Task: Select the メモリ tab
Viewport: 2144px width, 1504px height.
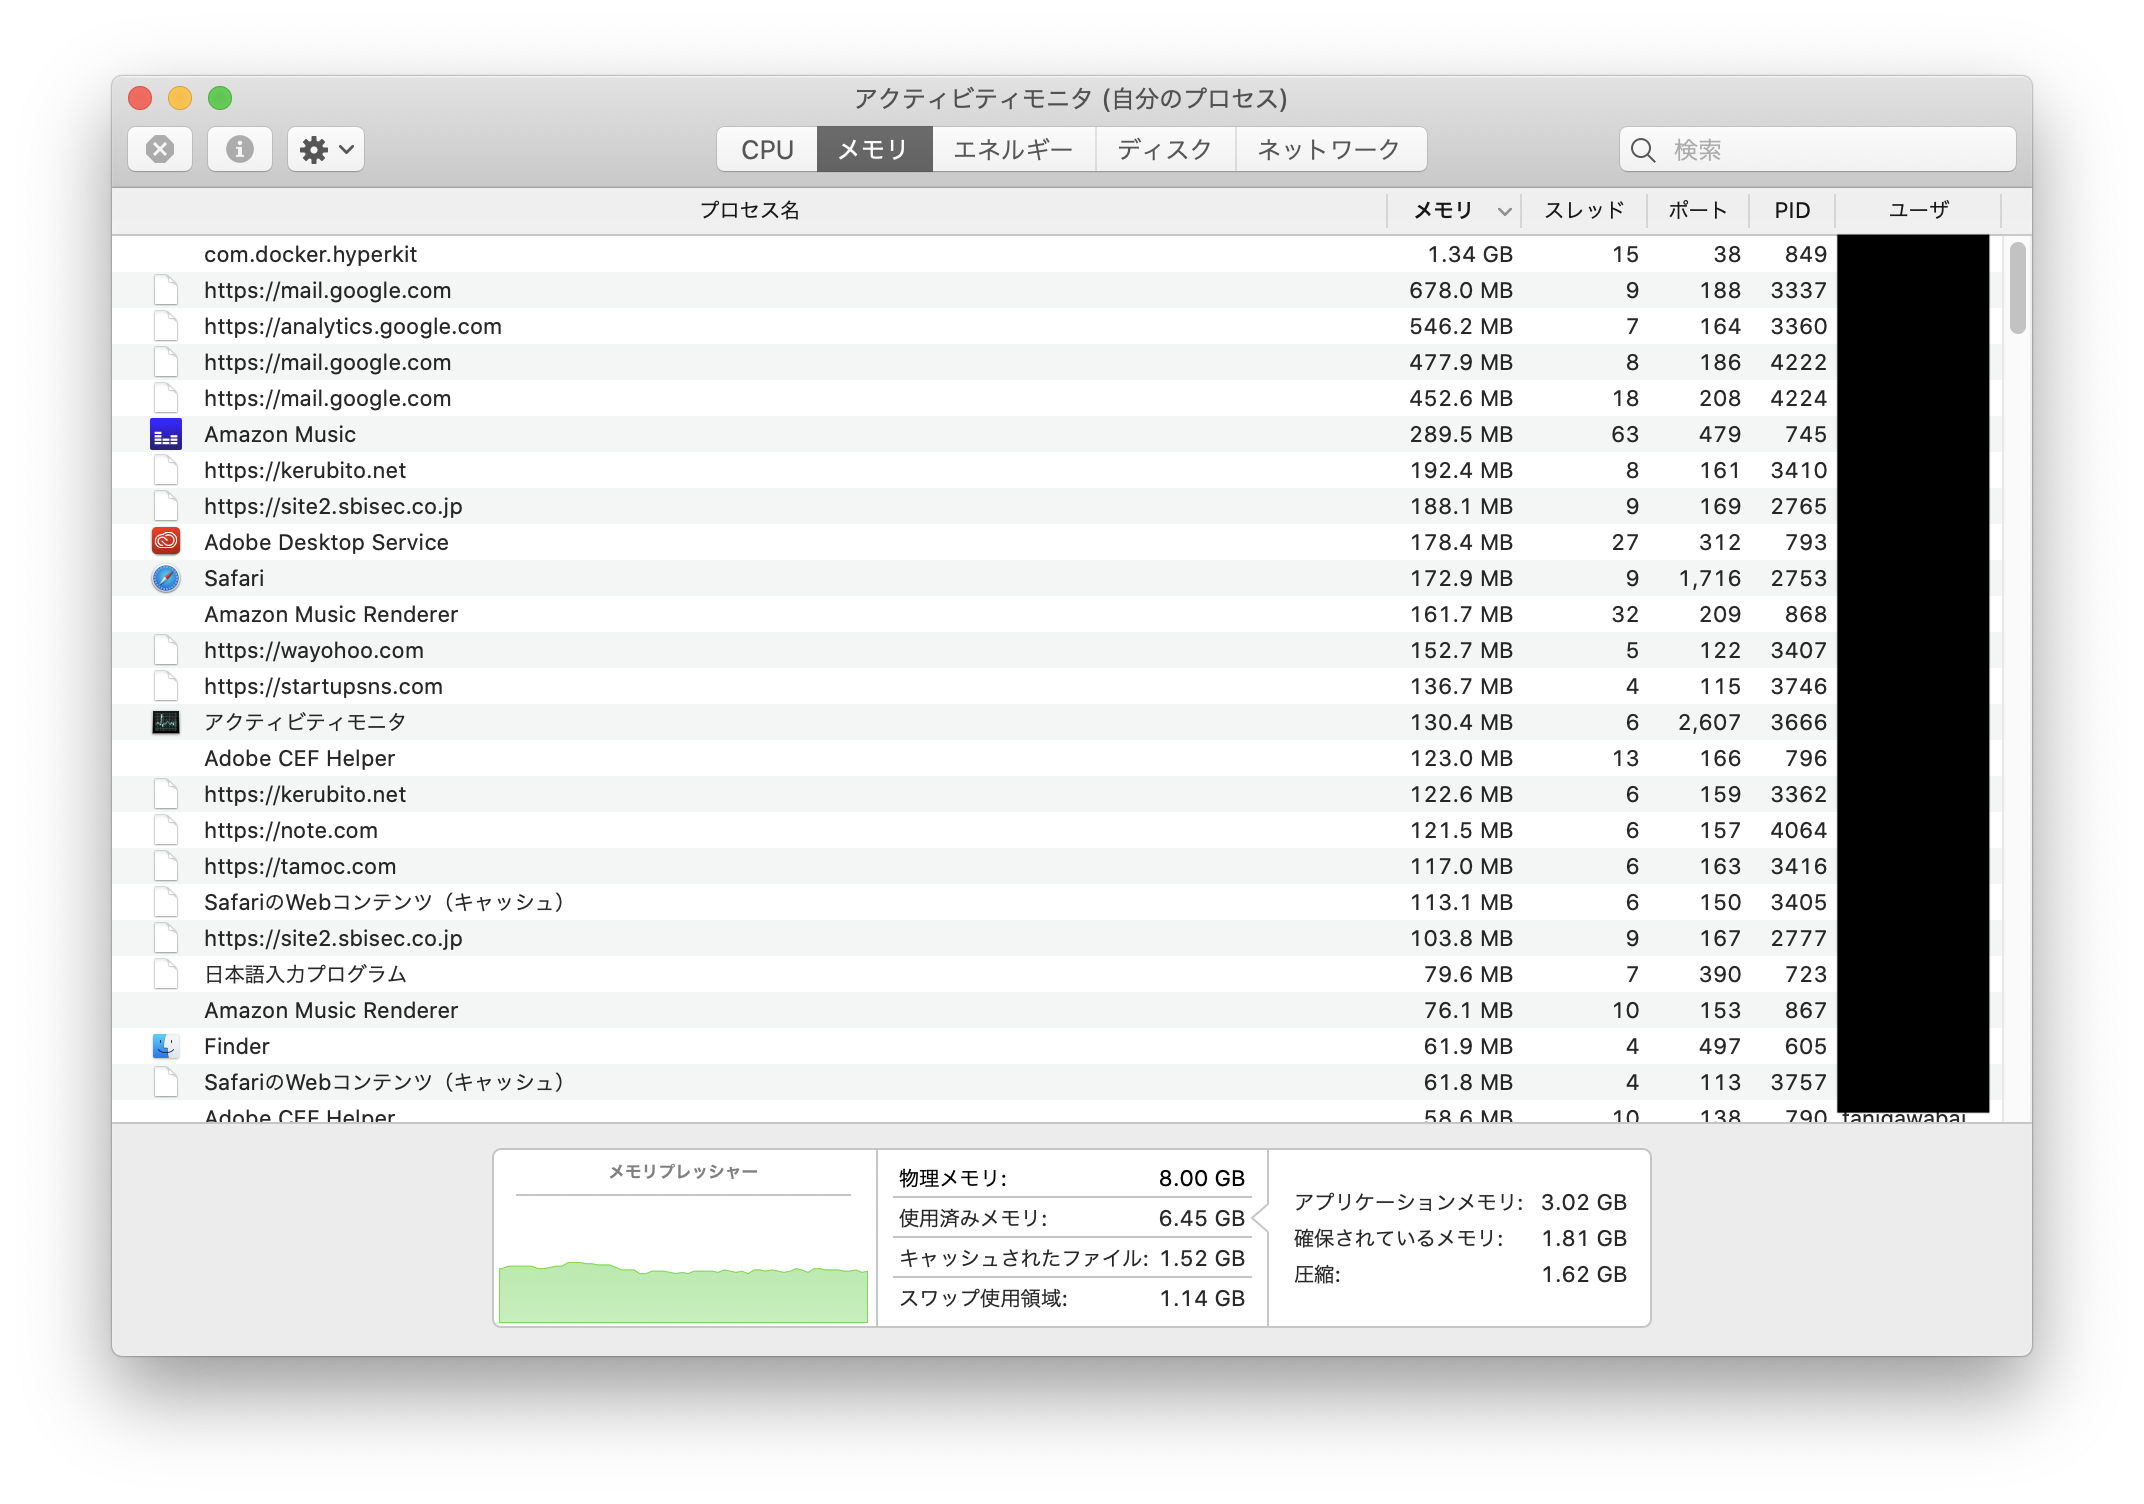Action: coord(874,150)
